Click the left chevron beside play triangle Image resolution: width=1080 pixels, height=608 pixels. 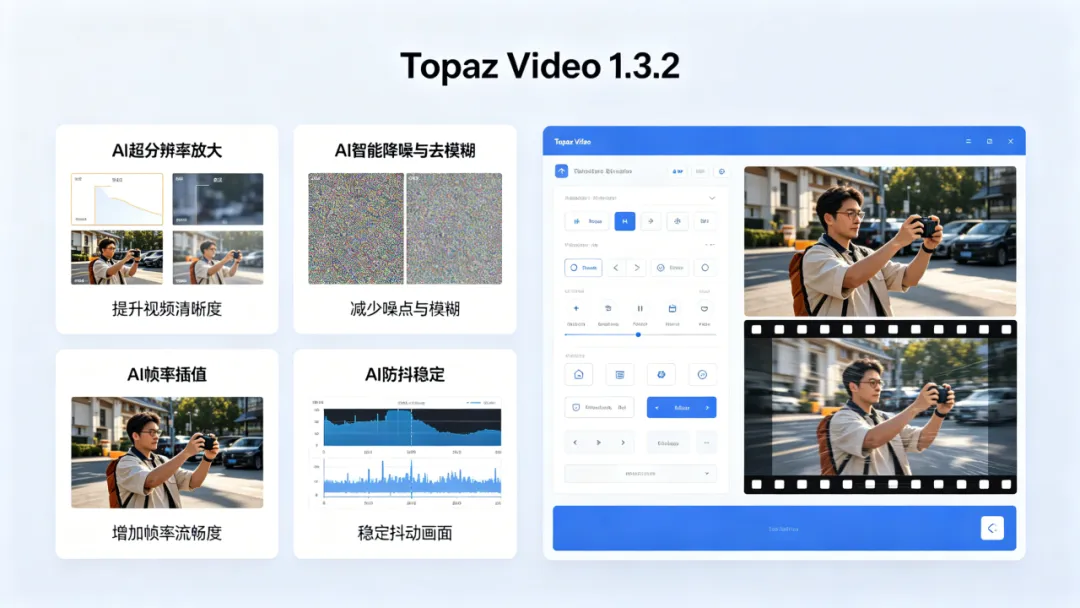(x=575, y=443)
